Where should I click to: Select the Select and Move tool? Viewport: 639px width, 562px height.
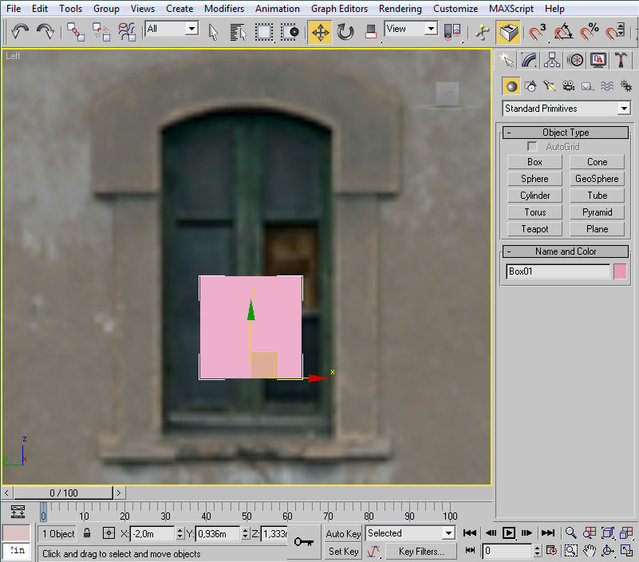click(320, 31)
